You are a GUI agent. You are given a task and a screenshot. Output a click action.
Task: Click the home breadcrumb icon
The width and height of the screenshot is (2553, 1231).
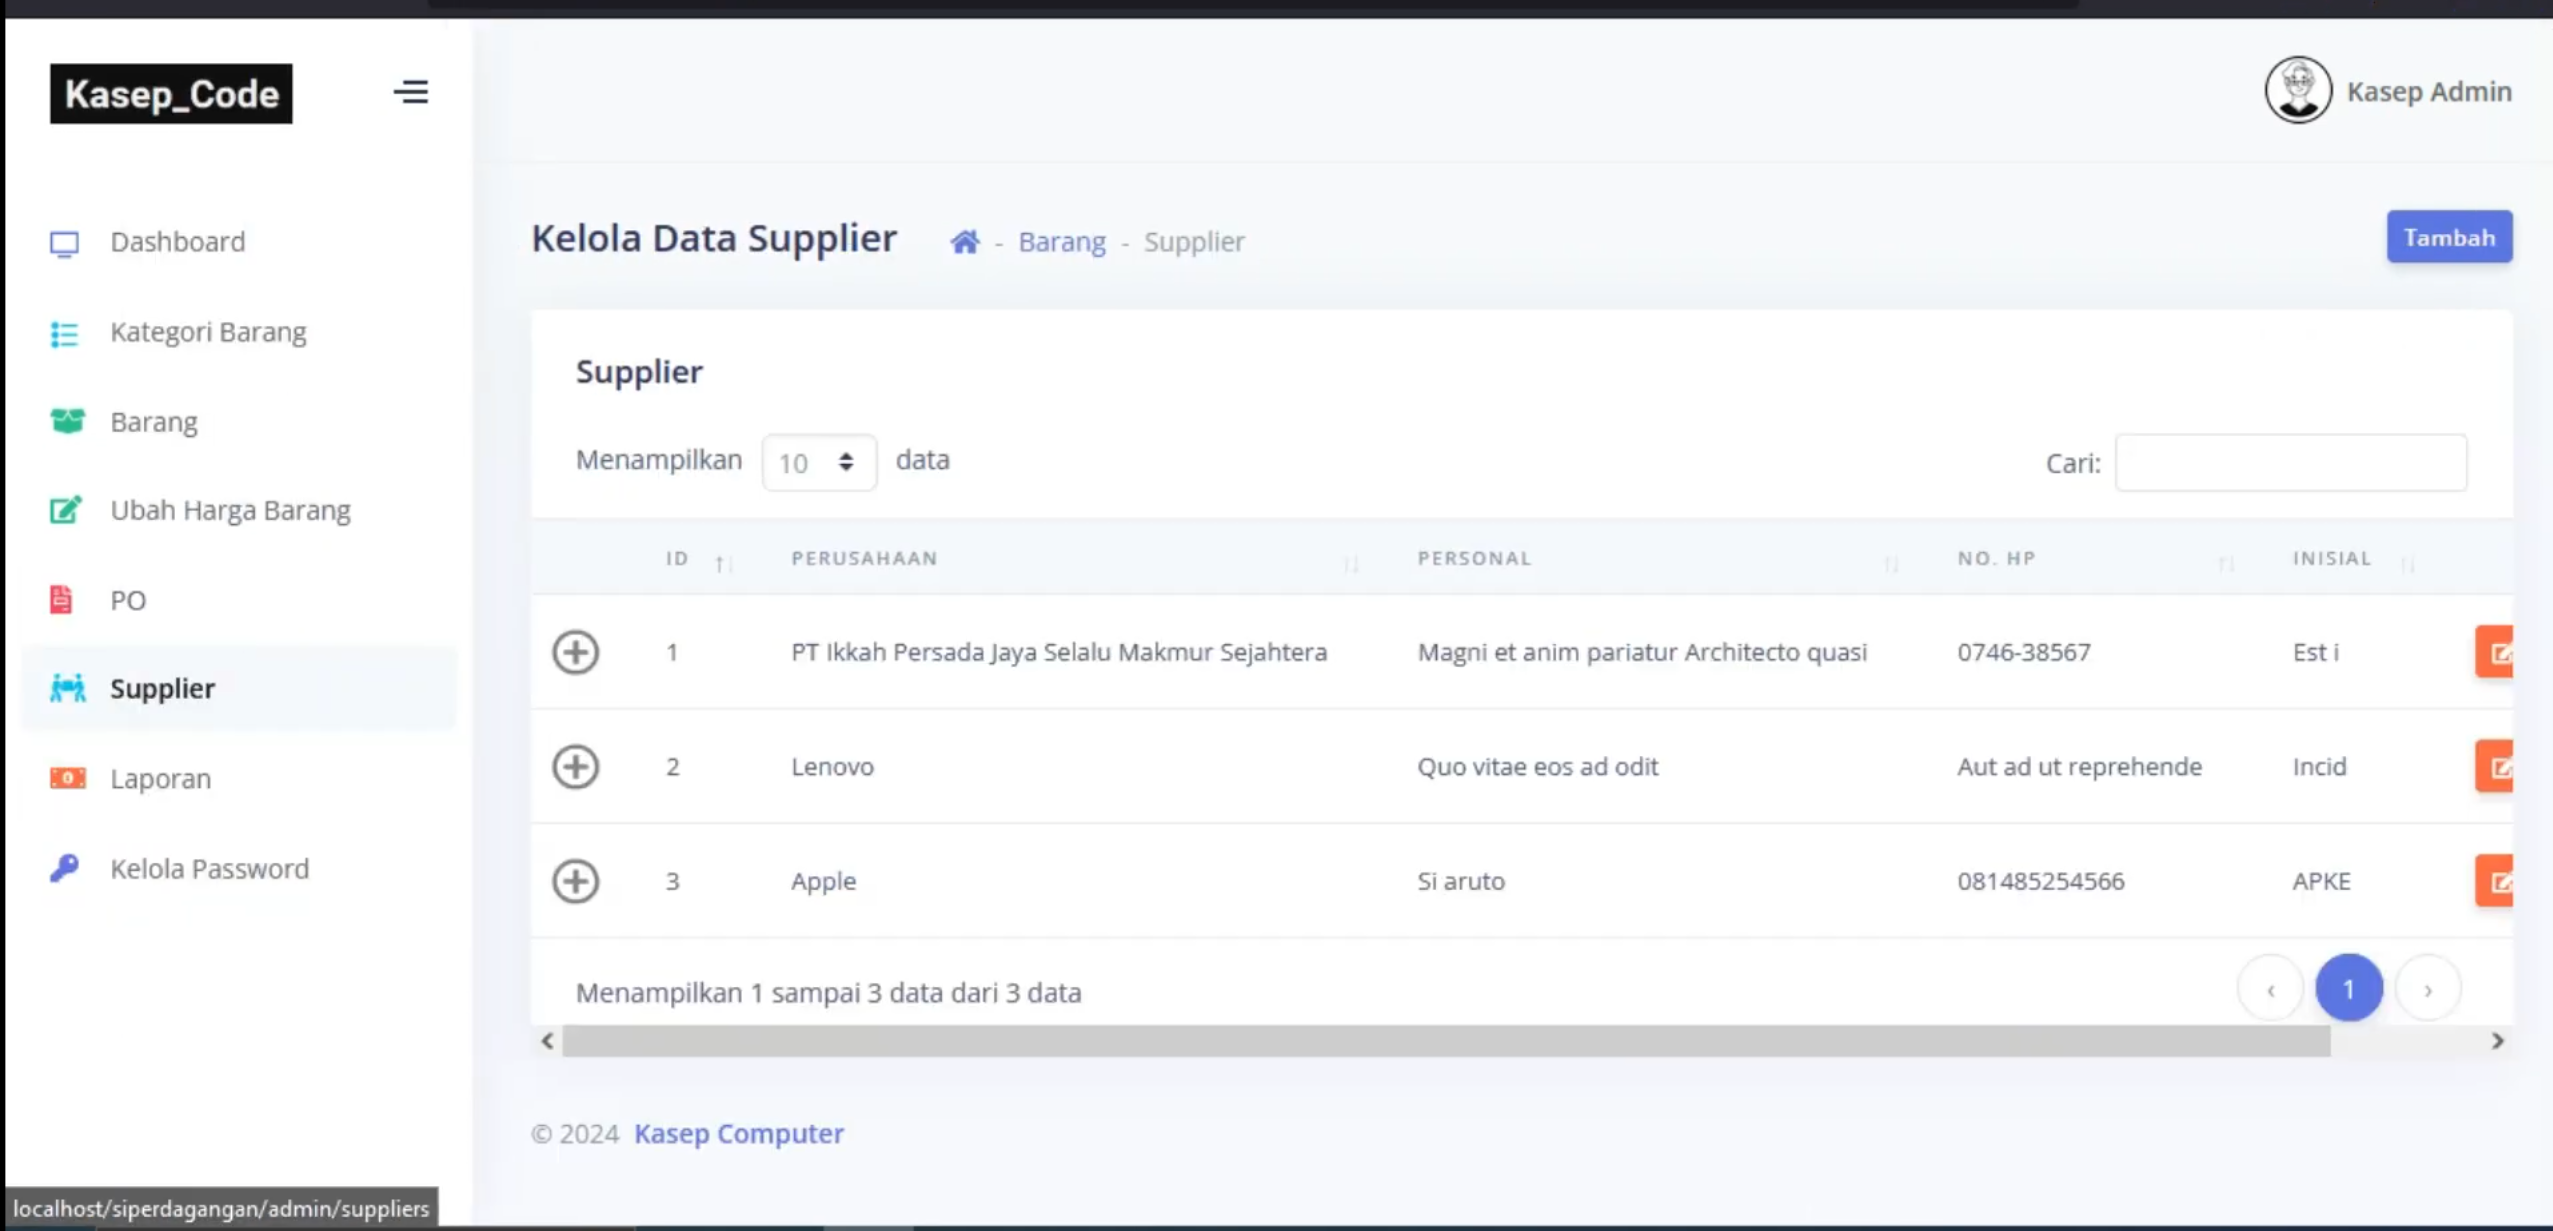[965, 242]
